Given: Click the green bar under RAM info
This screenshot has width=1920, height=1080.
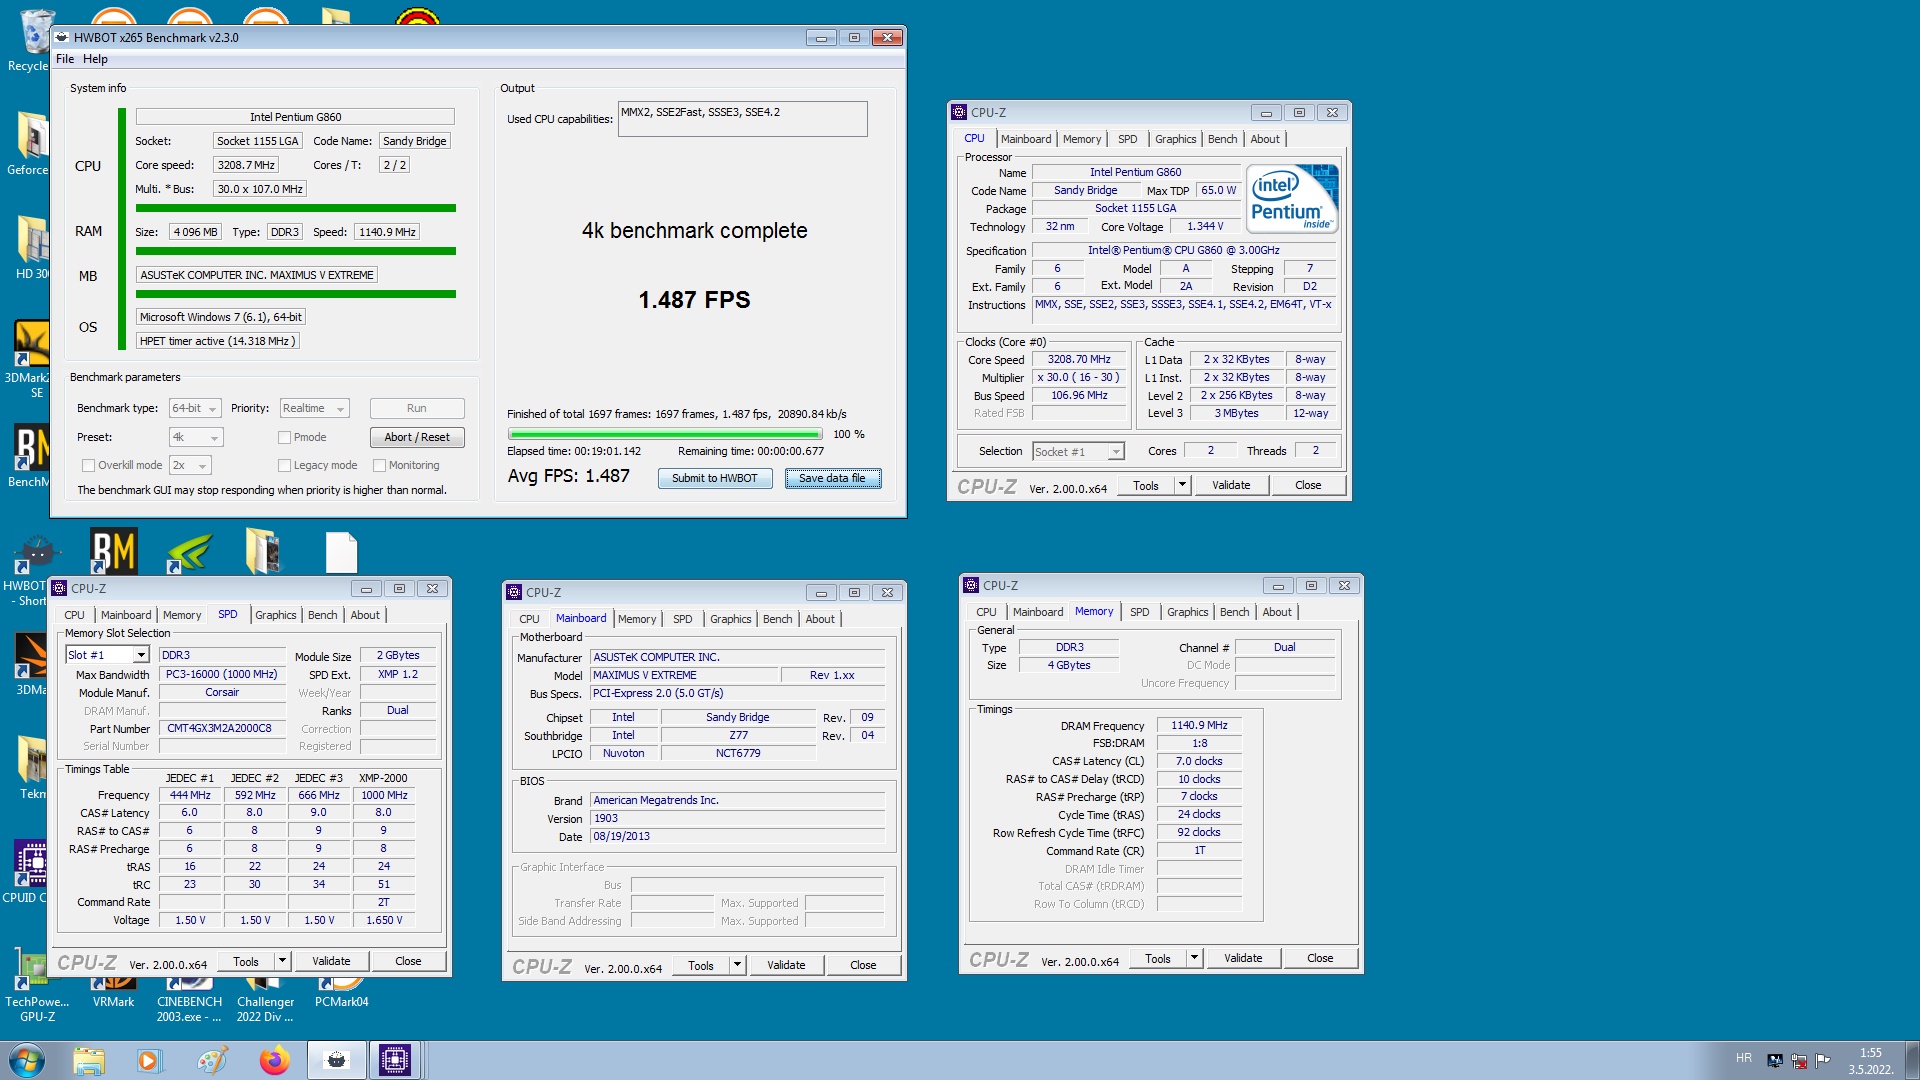Looking at the screenshot, I should click(296, 251).
